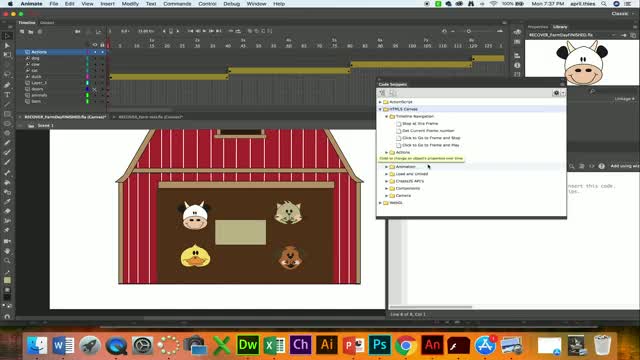Switch to RECOVER_Farm mini.fla document tab
Viewport: 640px width, 360px height.
tap(150, 117)
